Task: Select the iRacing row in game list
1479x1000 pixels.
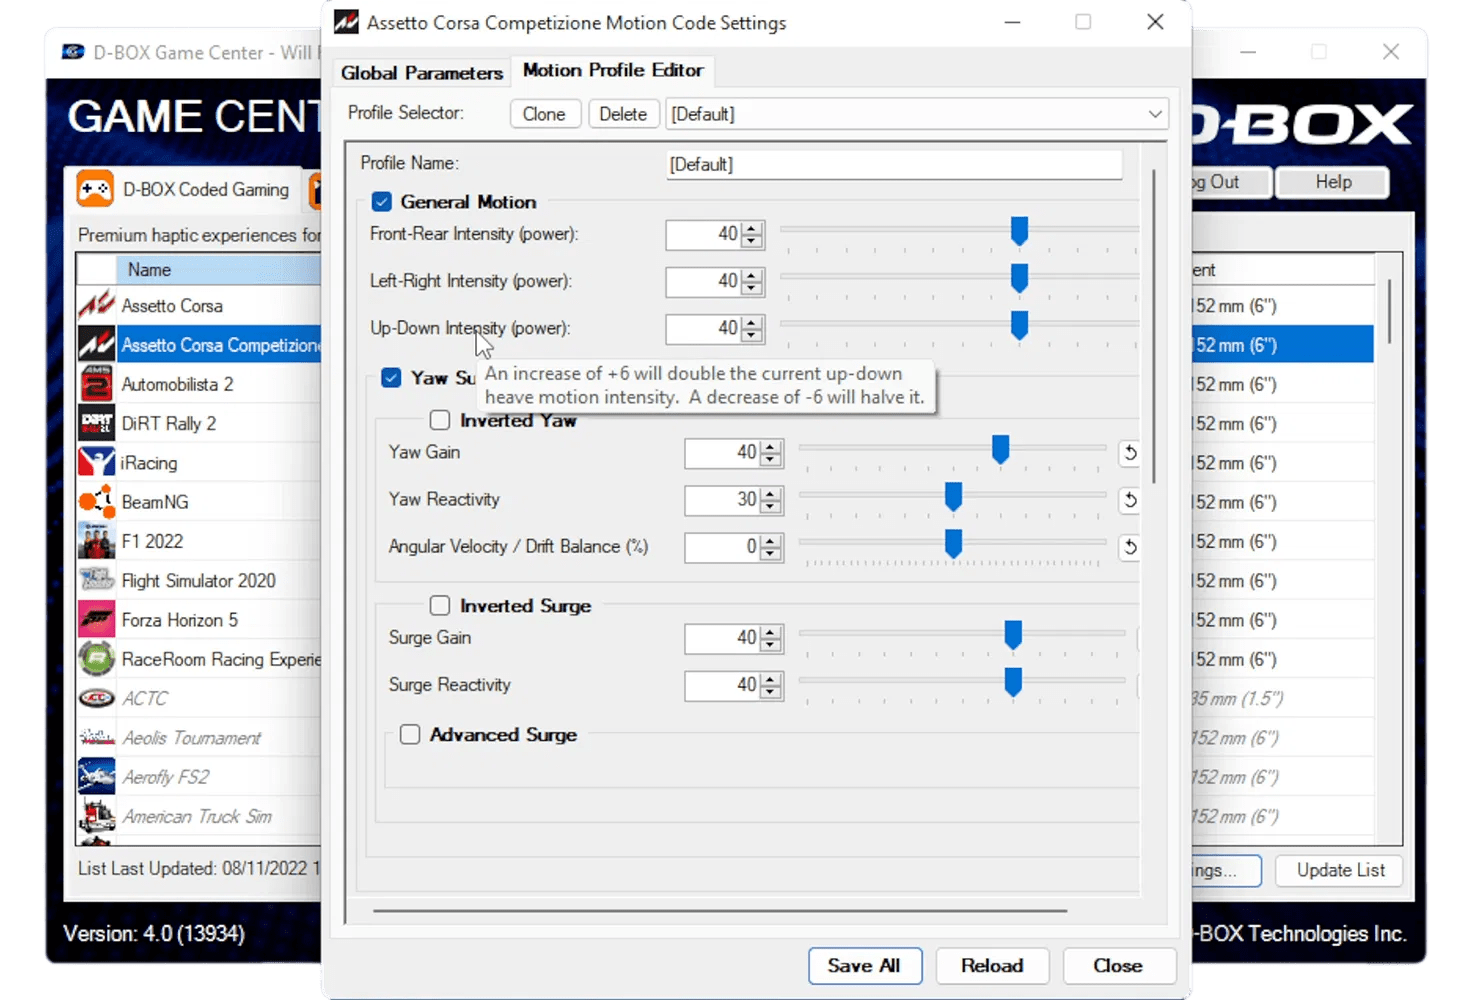Action: click(x=199, y=463)
